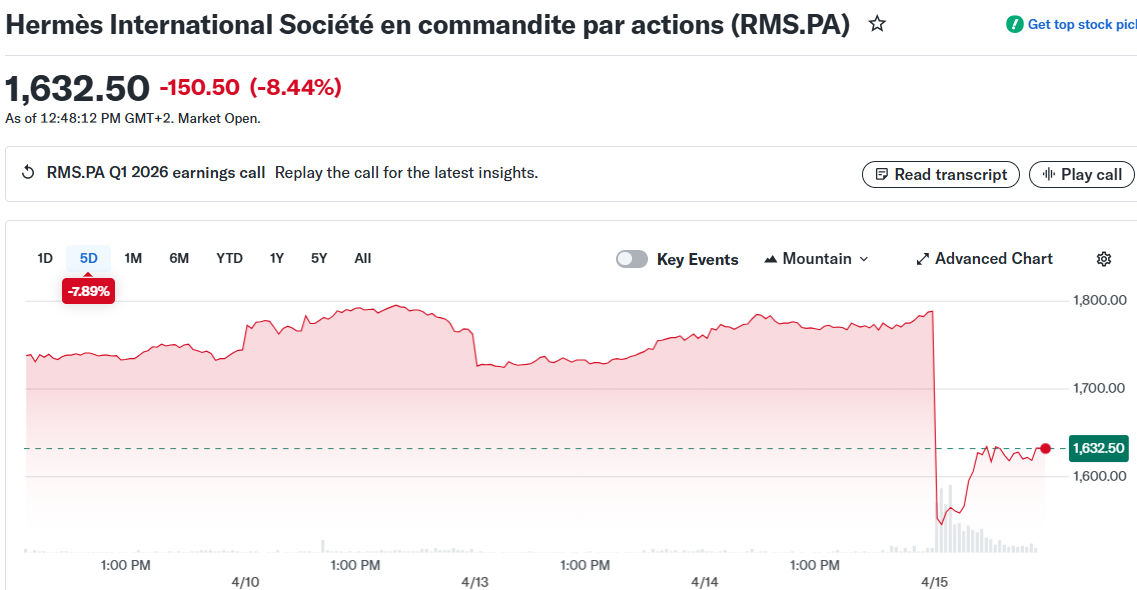Select the YTD time range tab

pyautogui.click(x=229, y=258)
